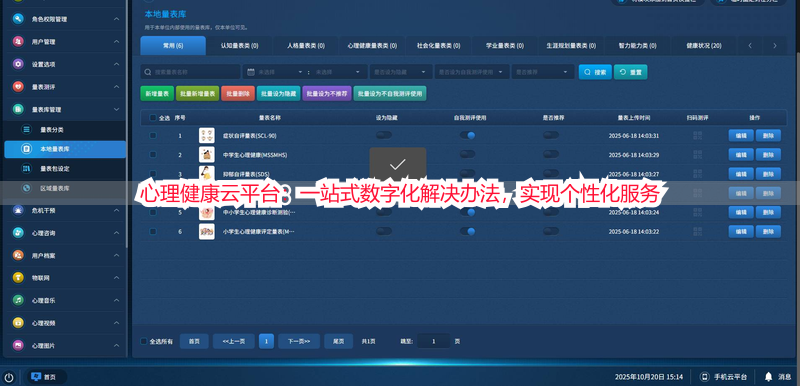Screen dimensions: 800x386
Task: Click the yellow icon beside 物联网
Action: coord(18,277)
